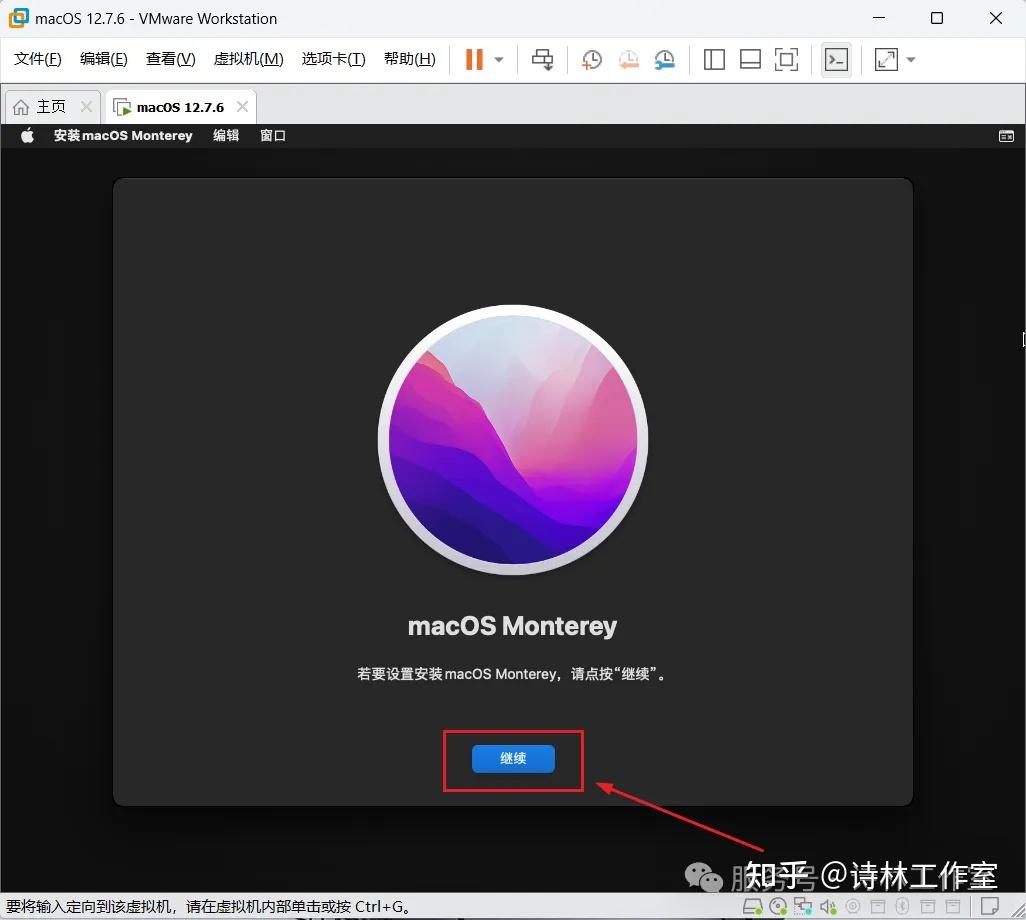Image resolution: width=1026 pixels, height=920 pixels.
Task: Click the macOS Monterey heading
Action: pos(512,626)
